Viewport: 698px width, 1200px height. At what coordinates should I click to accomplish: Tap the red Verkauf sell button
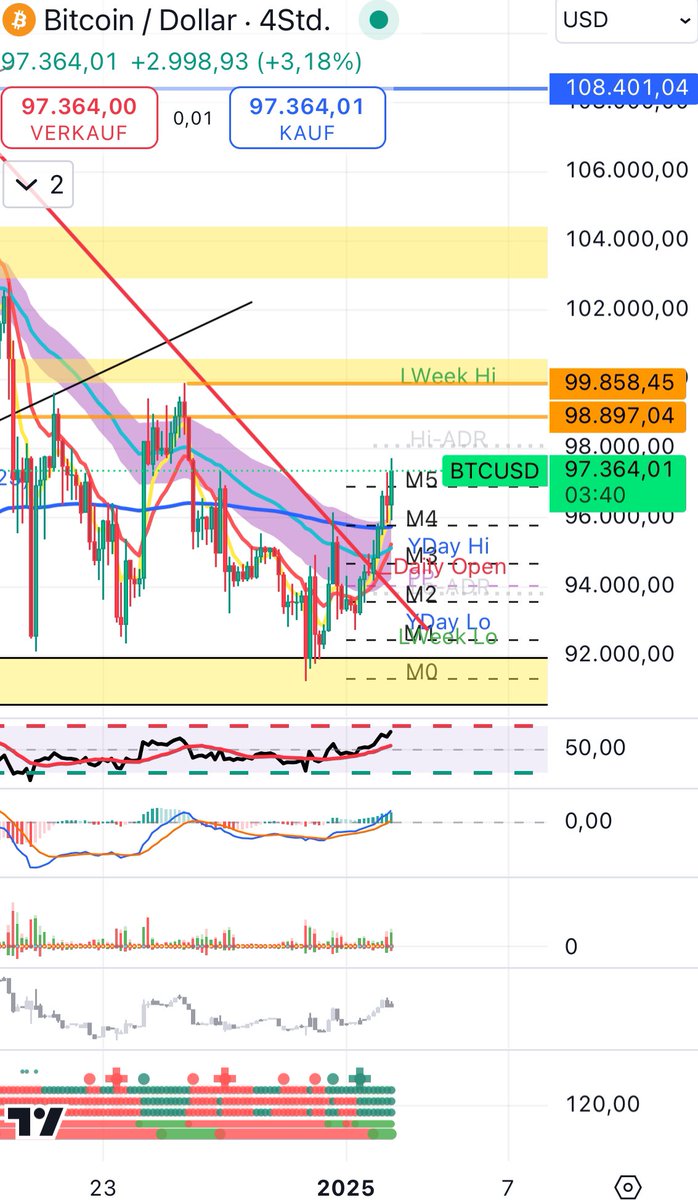coord(79,117)
